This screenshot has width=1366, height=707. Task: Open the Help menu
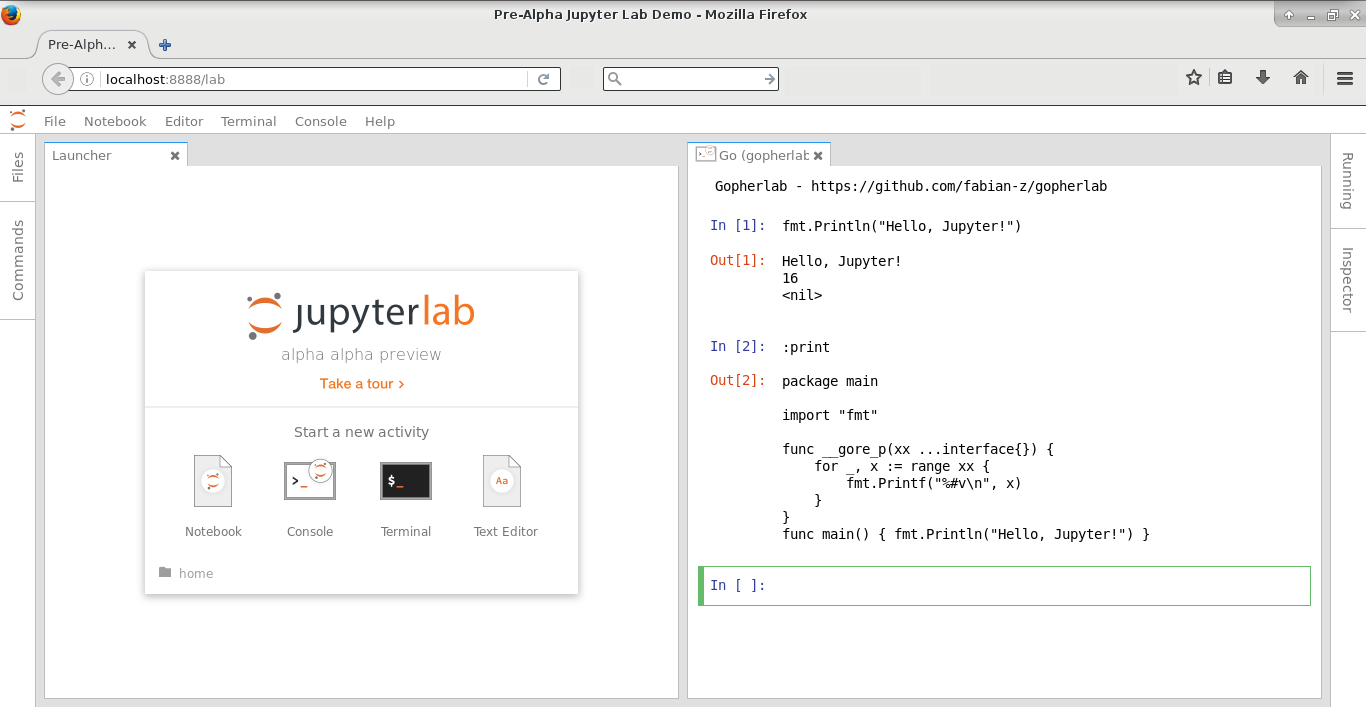coord(380,121)
